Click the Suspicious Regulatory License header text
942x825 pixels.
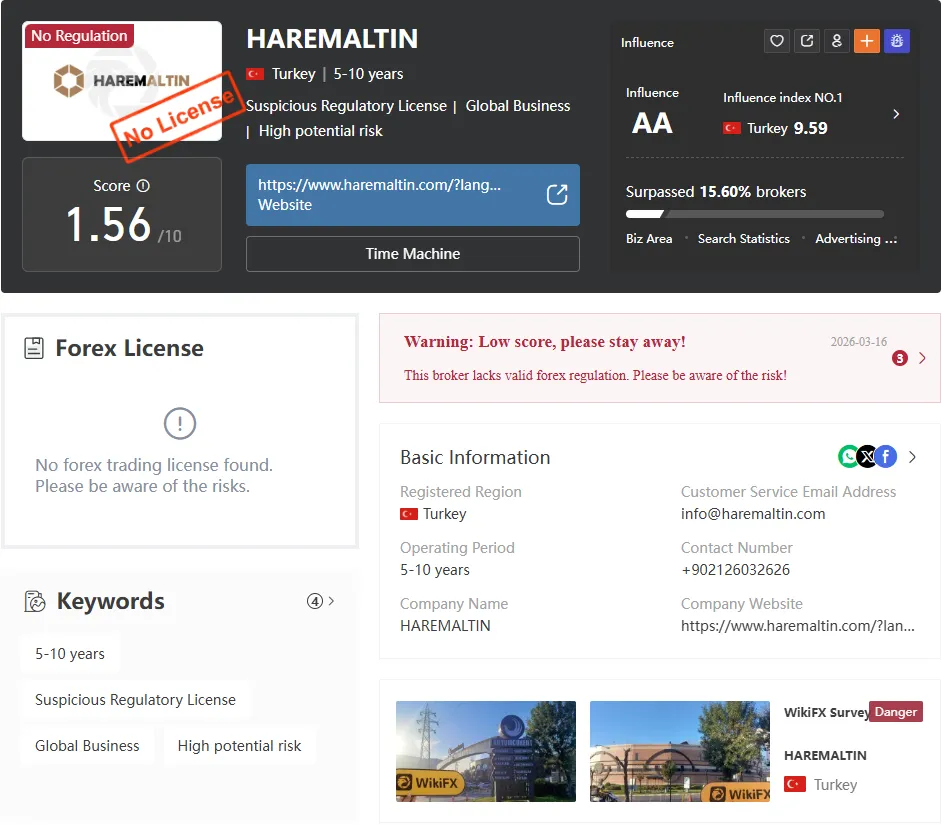pyautogui.click(x=346, y=106)
